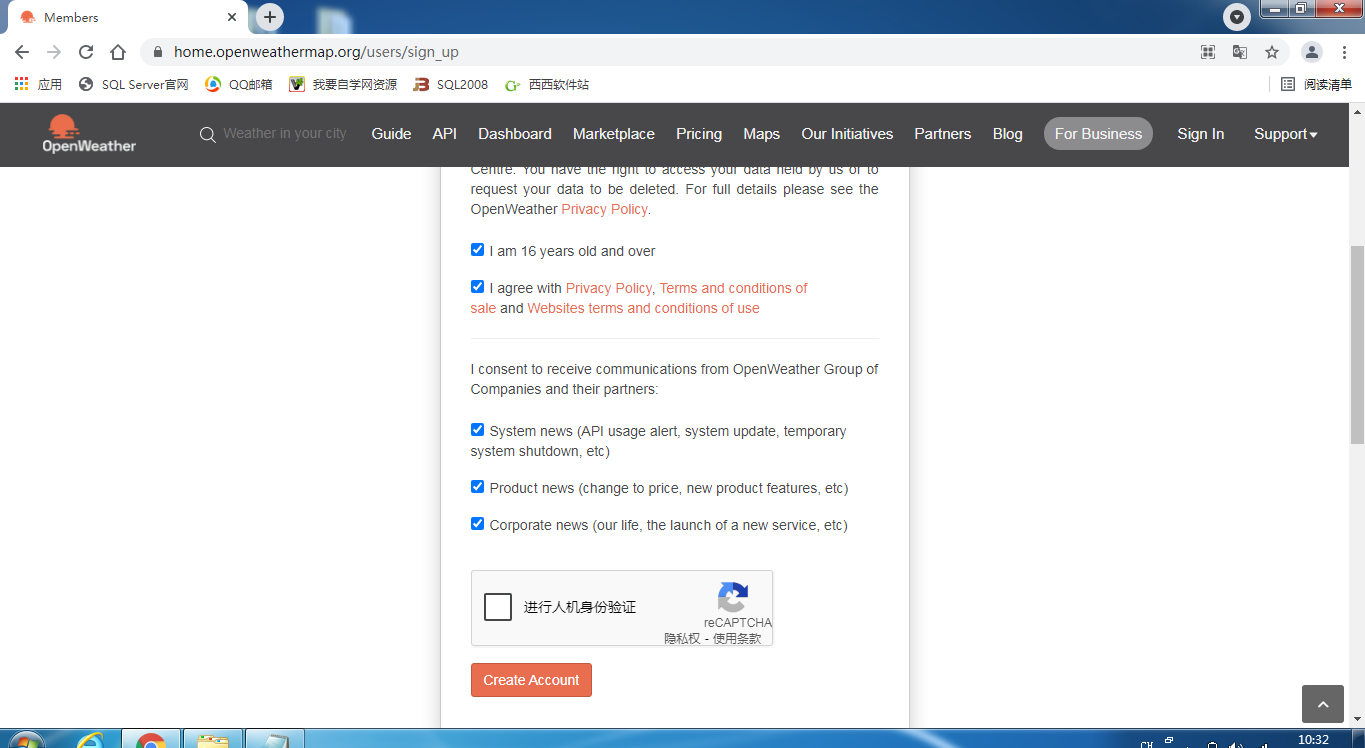1365x748 pixels.
Task: Open the Pricing menu item
Action: pyautogui.click(x=698, y=134)
